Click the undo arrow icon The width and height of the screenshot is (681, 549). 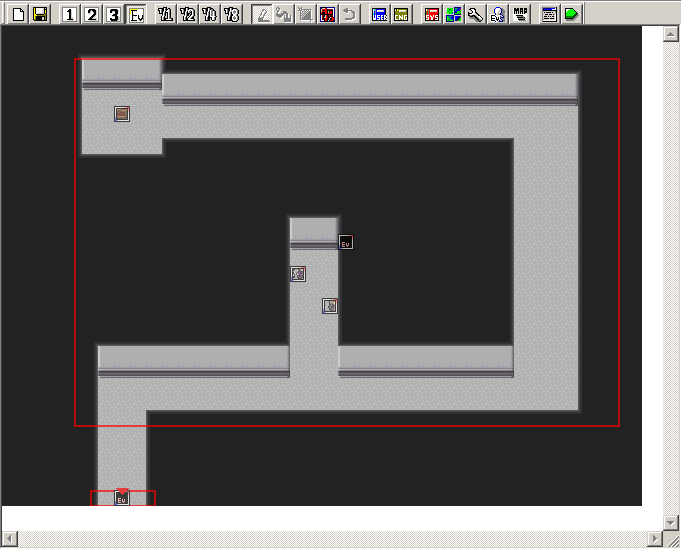349,14
